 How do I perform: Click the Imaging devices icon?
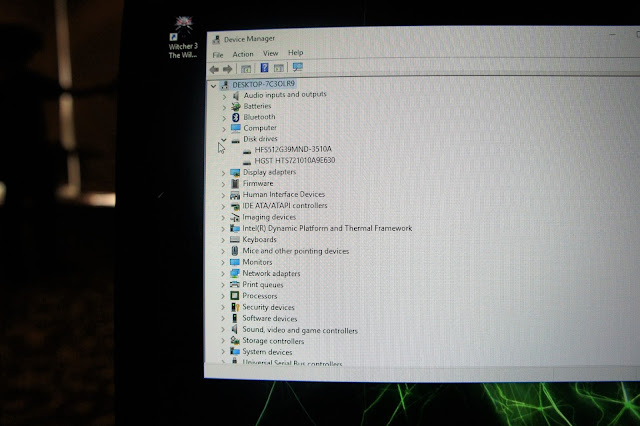point(235,217)
